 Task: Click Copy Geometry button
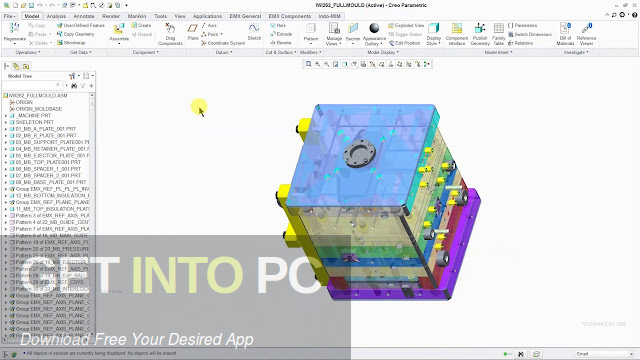click(x=76, y=34)
